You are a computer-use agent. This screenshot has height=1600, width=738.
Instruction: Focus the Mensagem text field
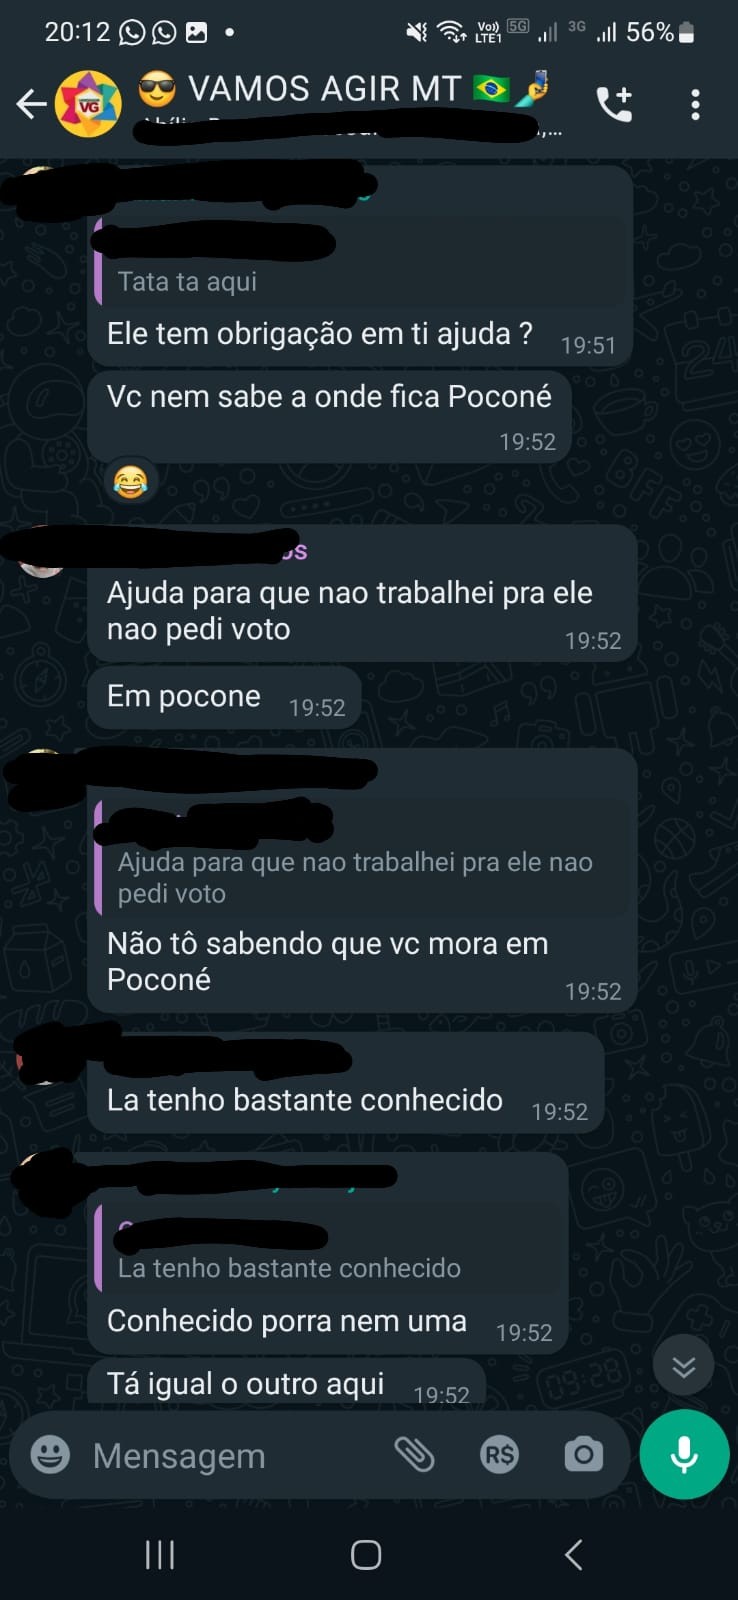(x=230, y=1455)
